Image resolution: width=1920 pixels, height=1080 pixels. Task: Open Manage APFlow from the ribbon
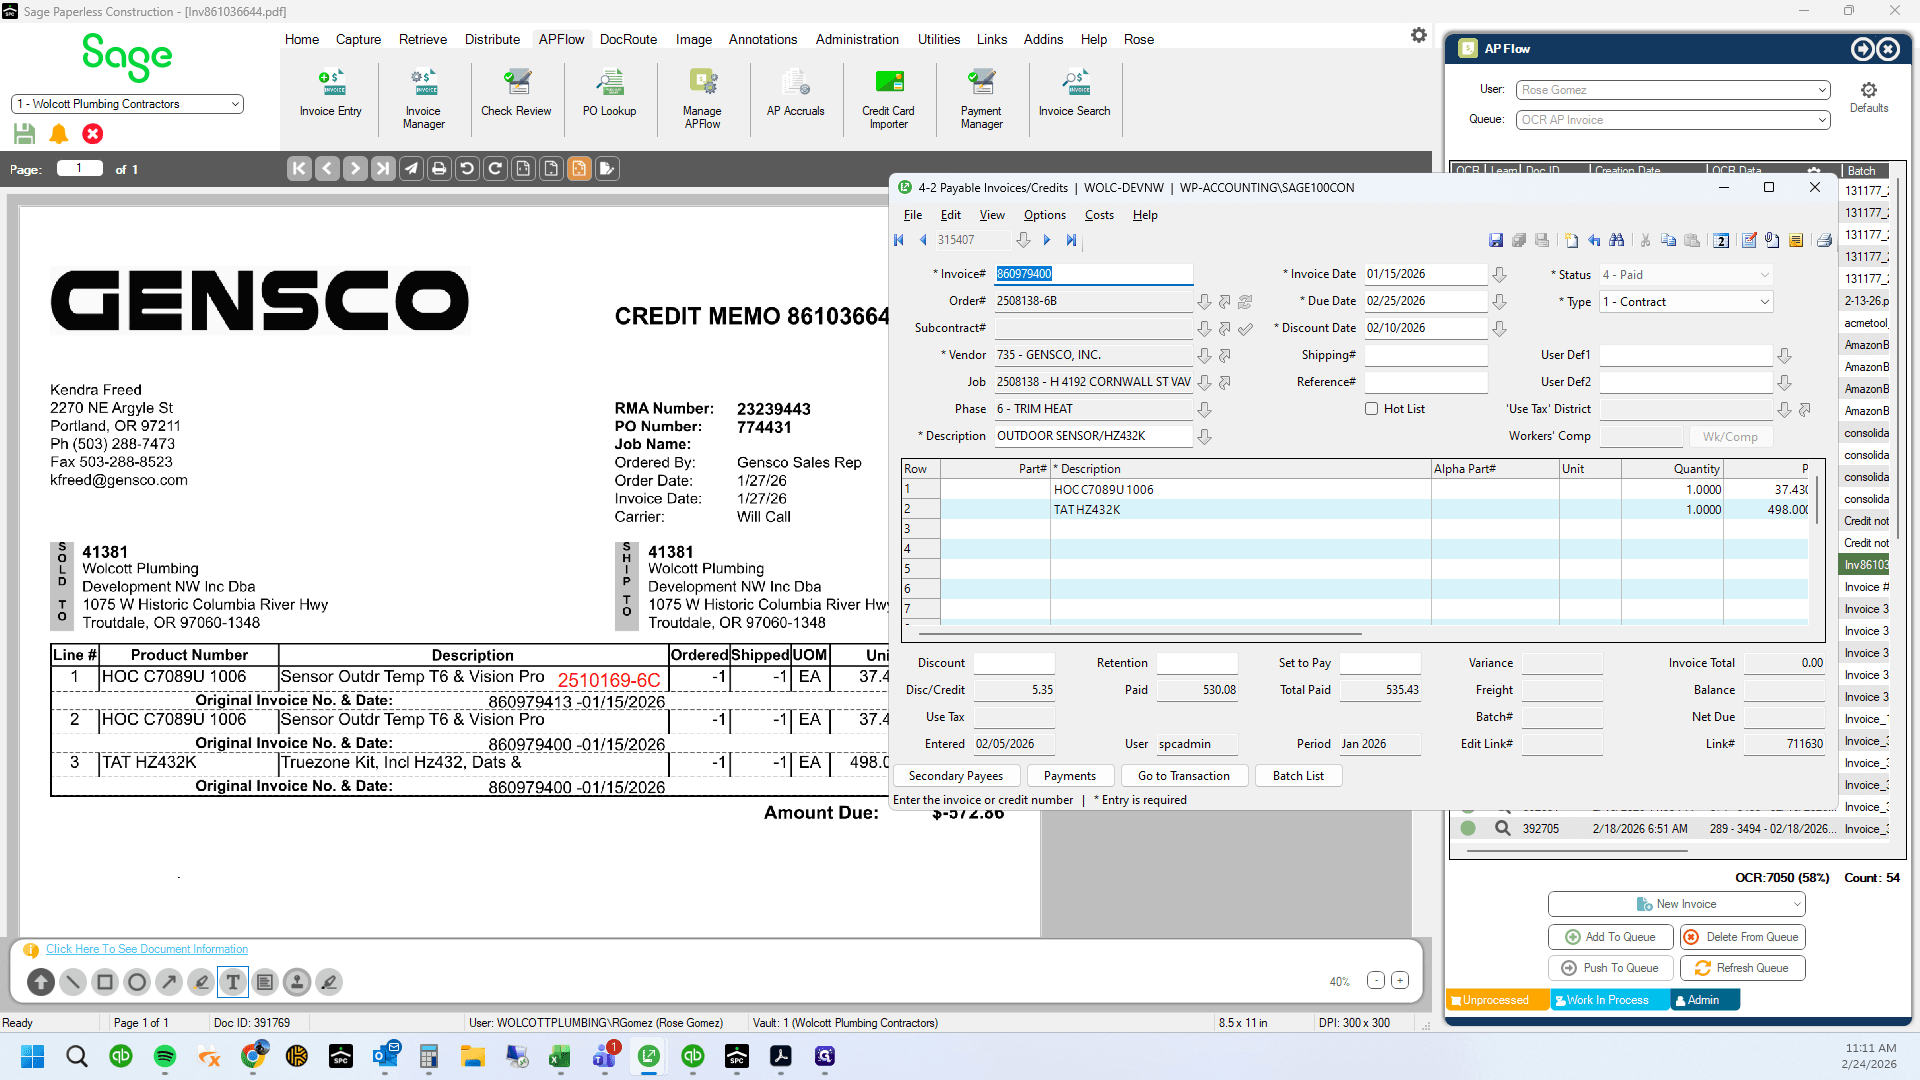[x=703, y=99]
